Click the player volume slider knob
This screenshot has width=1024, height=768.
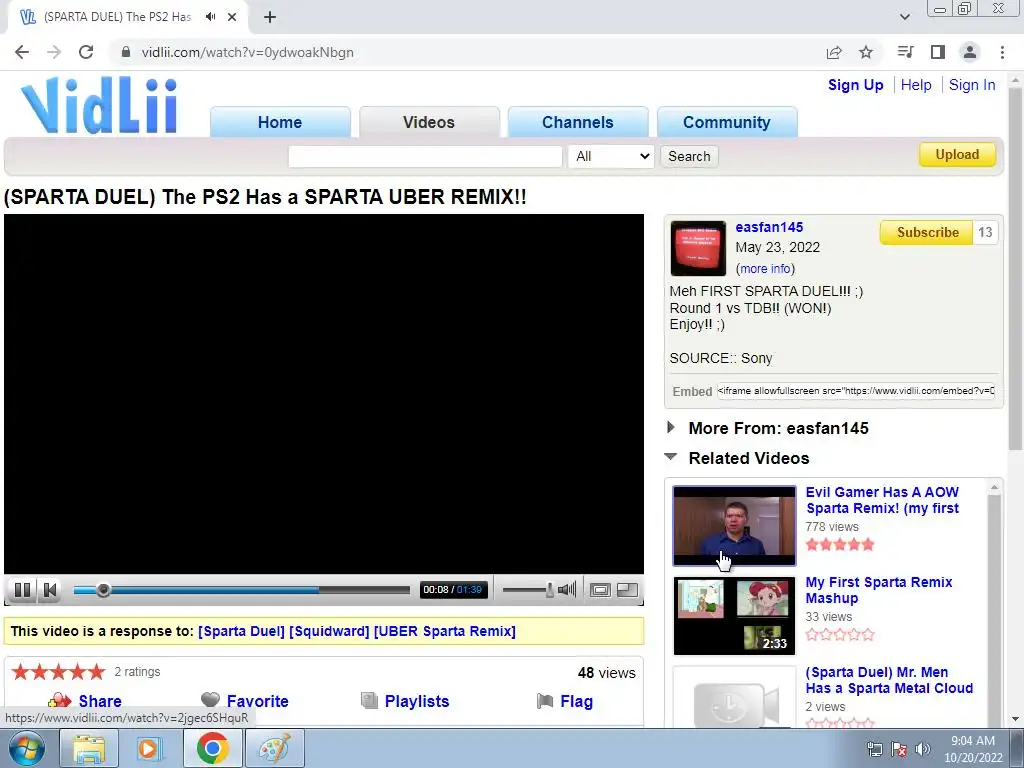pos(550,590)
